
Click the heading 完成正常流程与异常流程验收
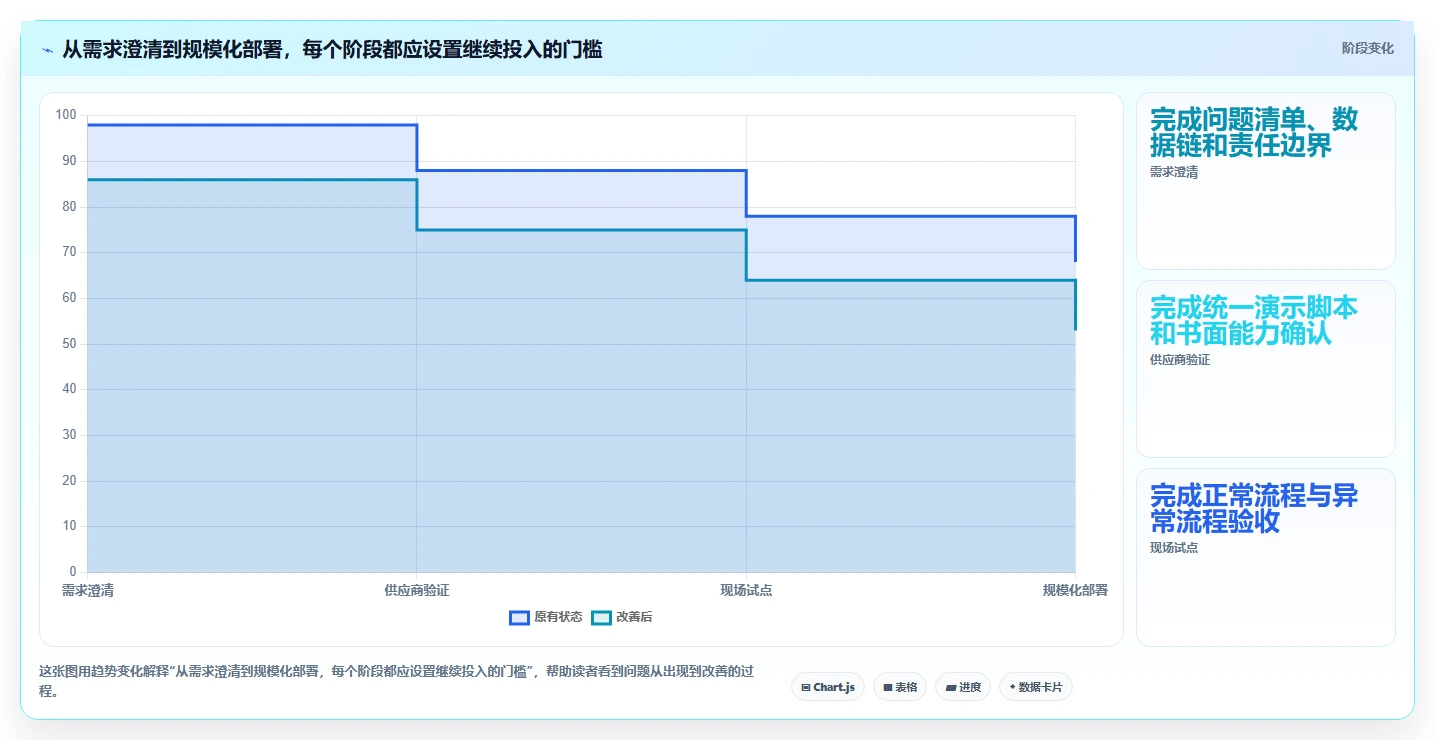point(1254,508)
